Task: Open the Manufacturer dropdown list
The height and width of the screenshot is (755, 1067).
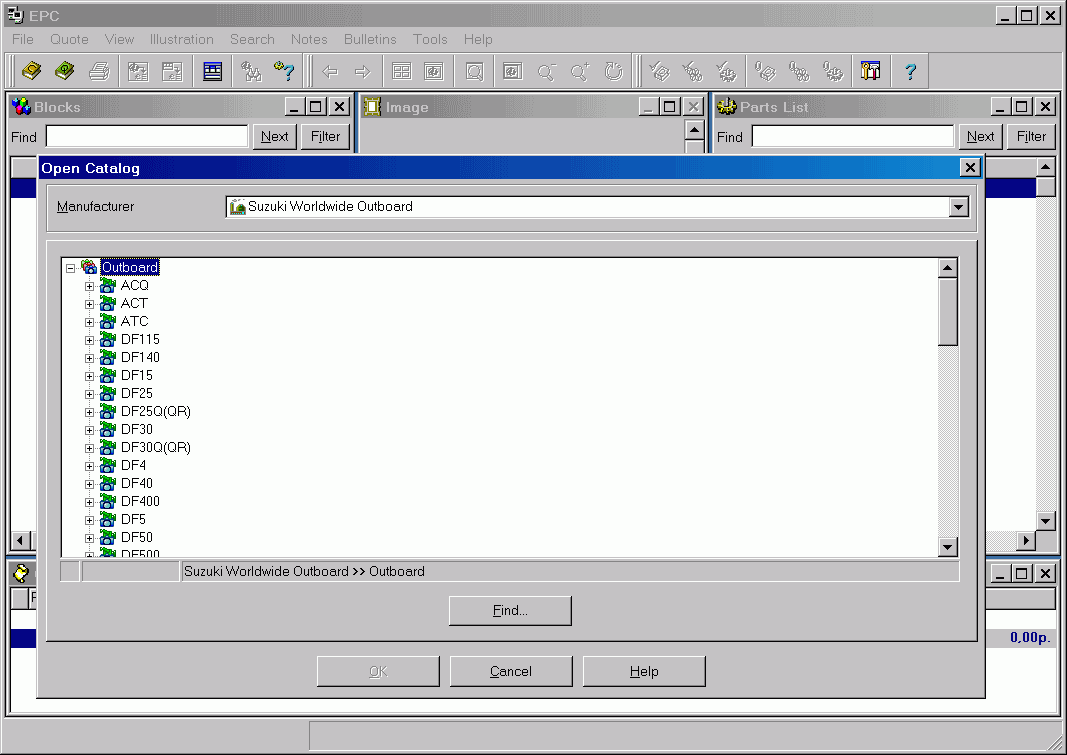Action: pyautogui.click(x=958, y=207)
